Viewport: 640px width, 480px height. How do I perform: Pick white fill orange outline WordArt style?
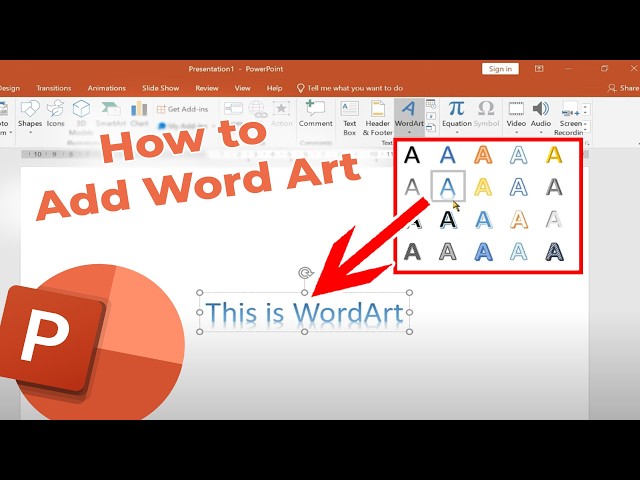coord(518,220)
